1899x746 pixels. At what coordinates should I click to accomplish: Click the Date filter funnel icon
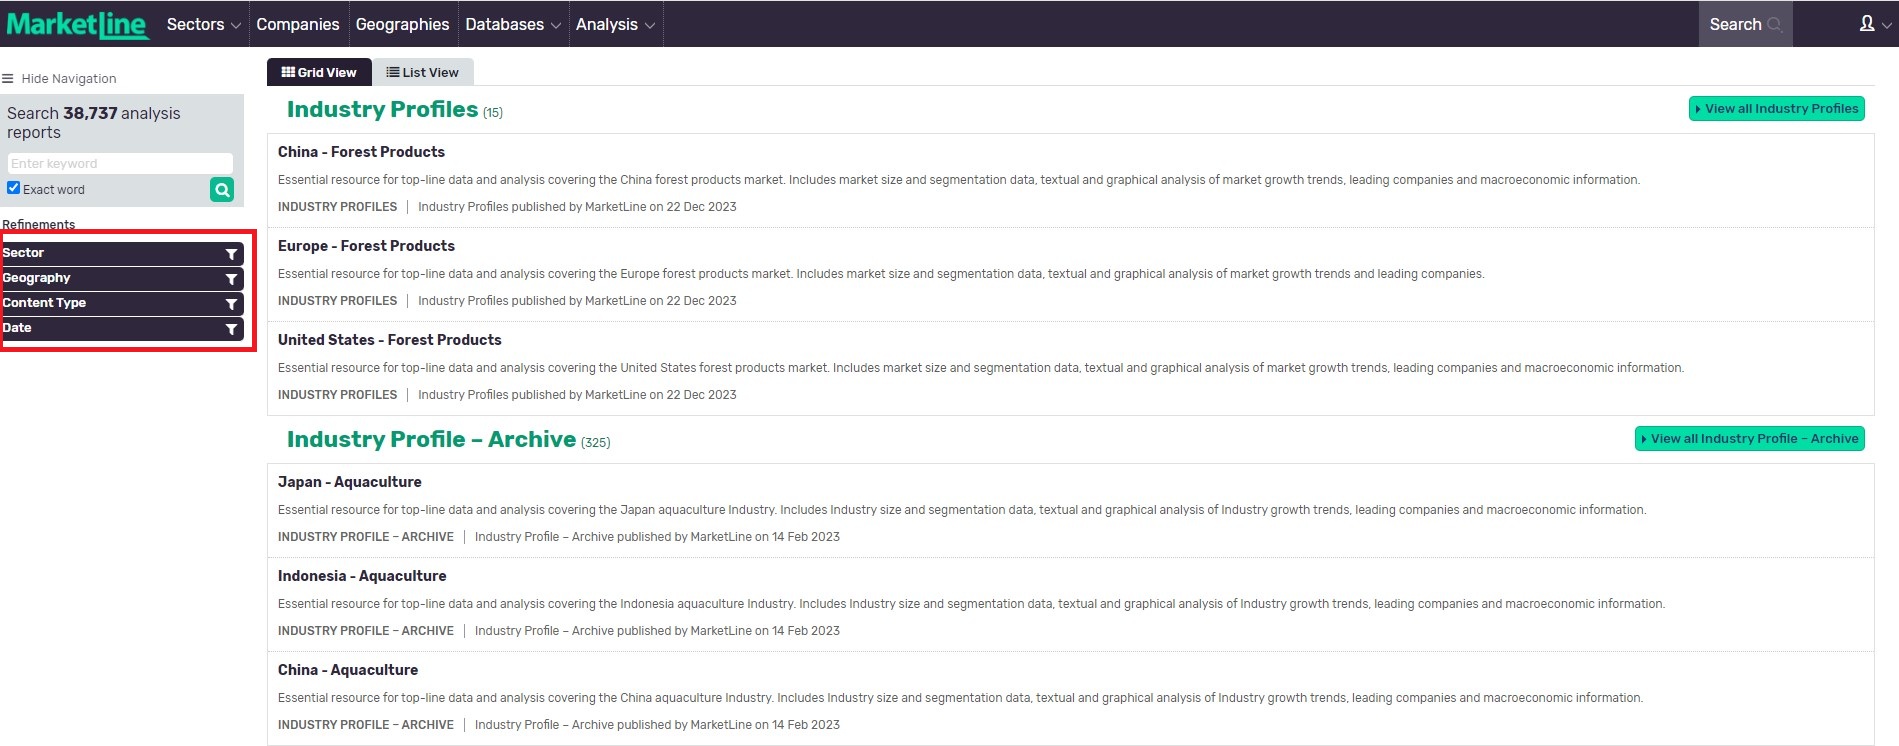coord(231,329)
